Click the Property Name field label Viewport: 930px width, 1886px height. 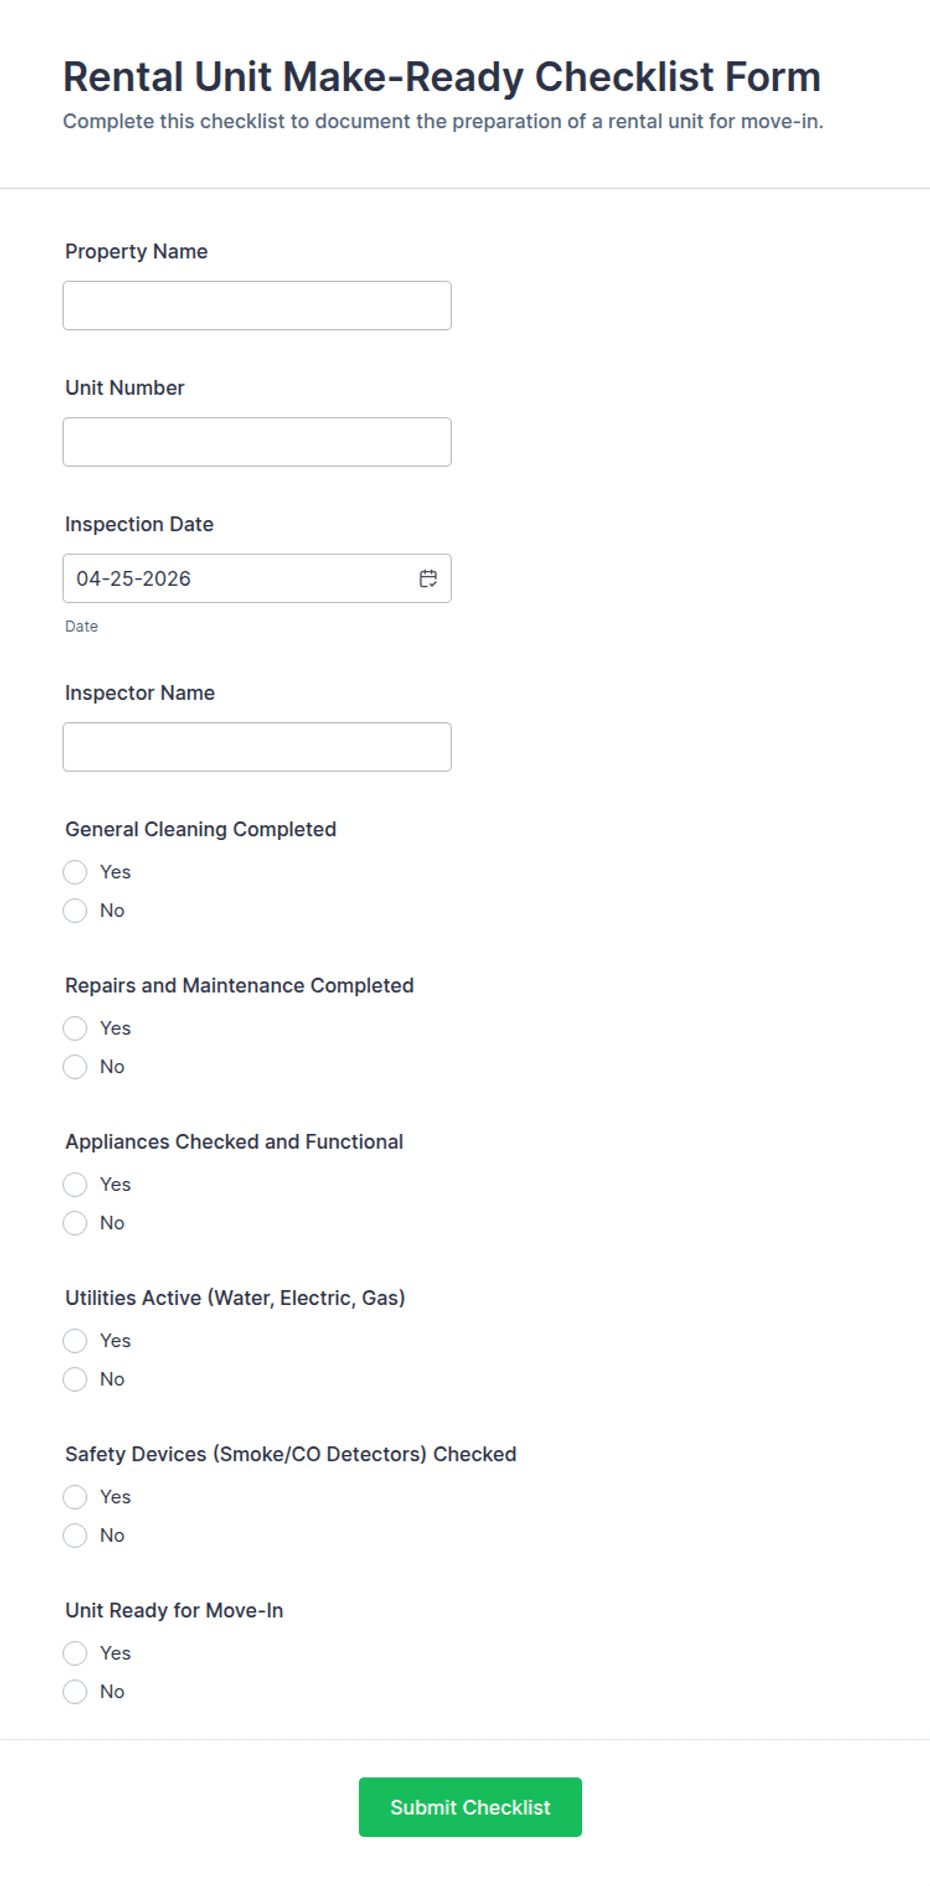(136, 252)
